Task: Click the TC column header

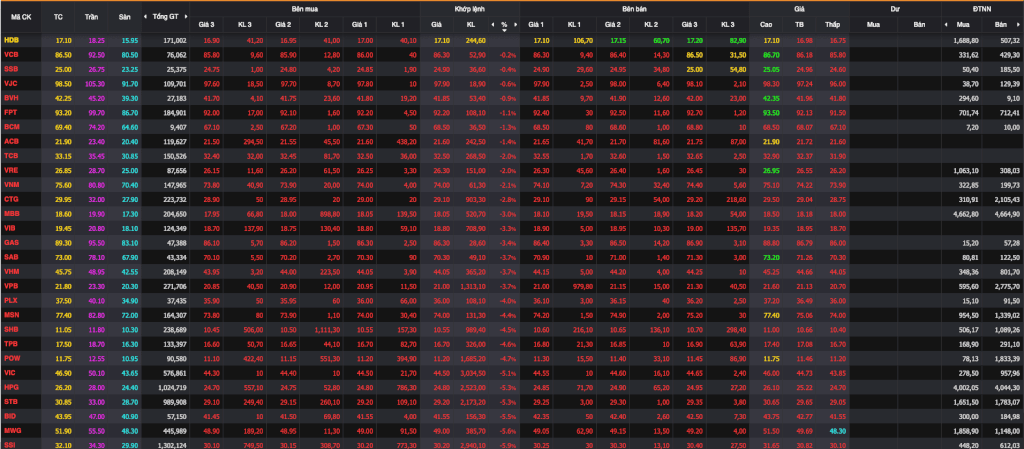Action: (x=58, y=16)
